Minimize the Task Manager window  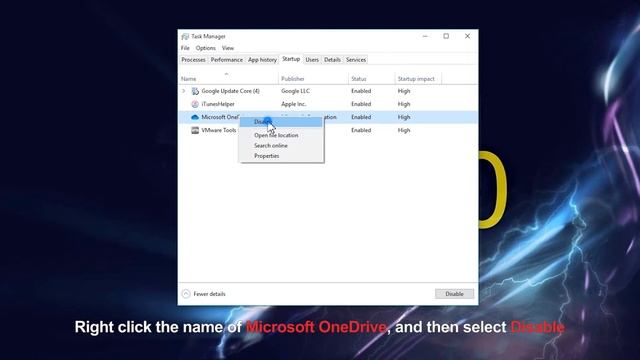(x=425, y=36)
